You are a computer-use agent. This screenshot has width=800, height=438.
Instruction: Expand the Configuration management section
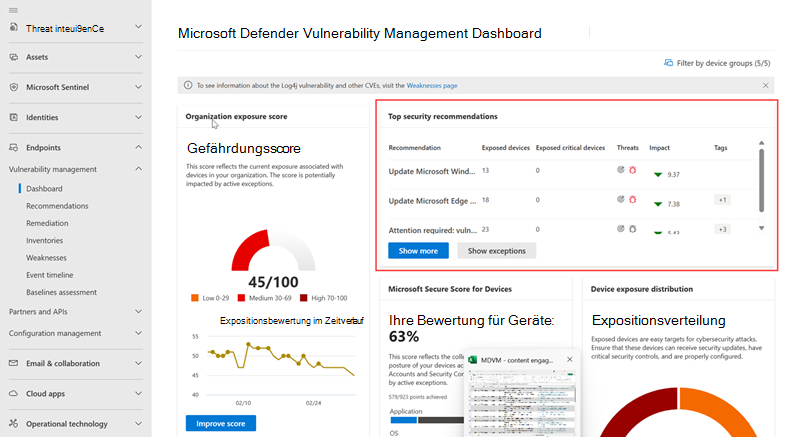(138, 333)
